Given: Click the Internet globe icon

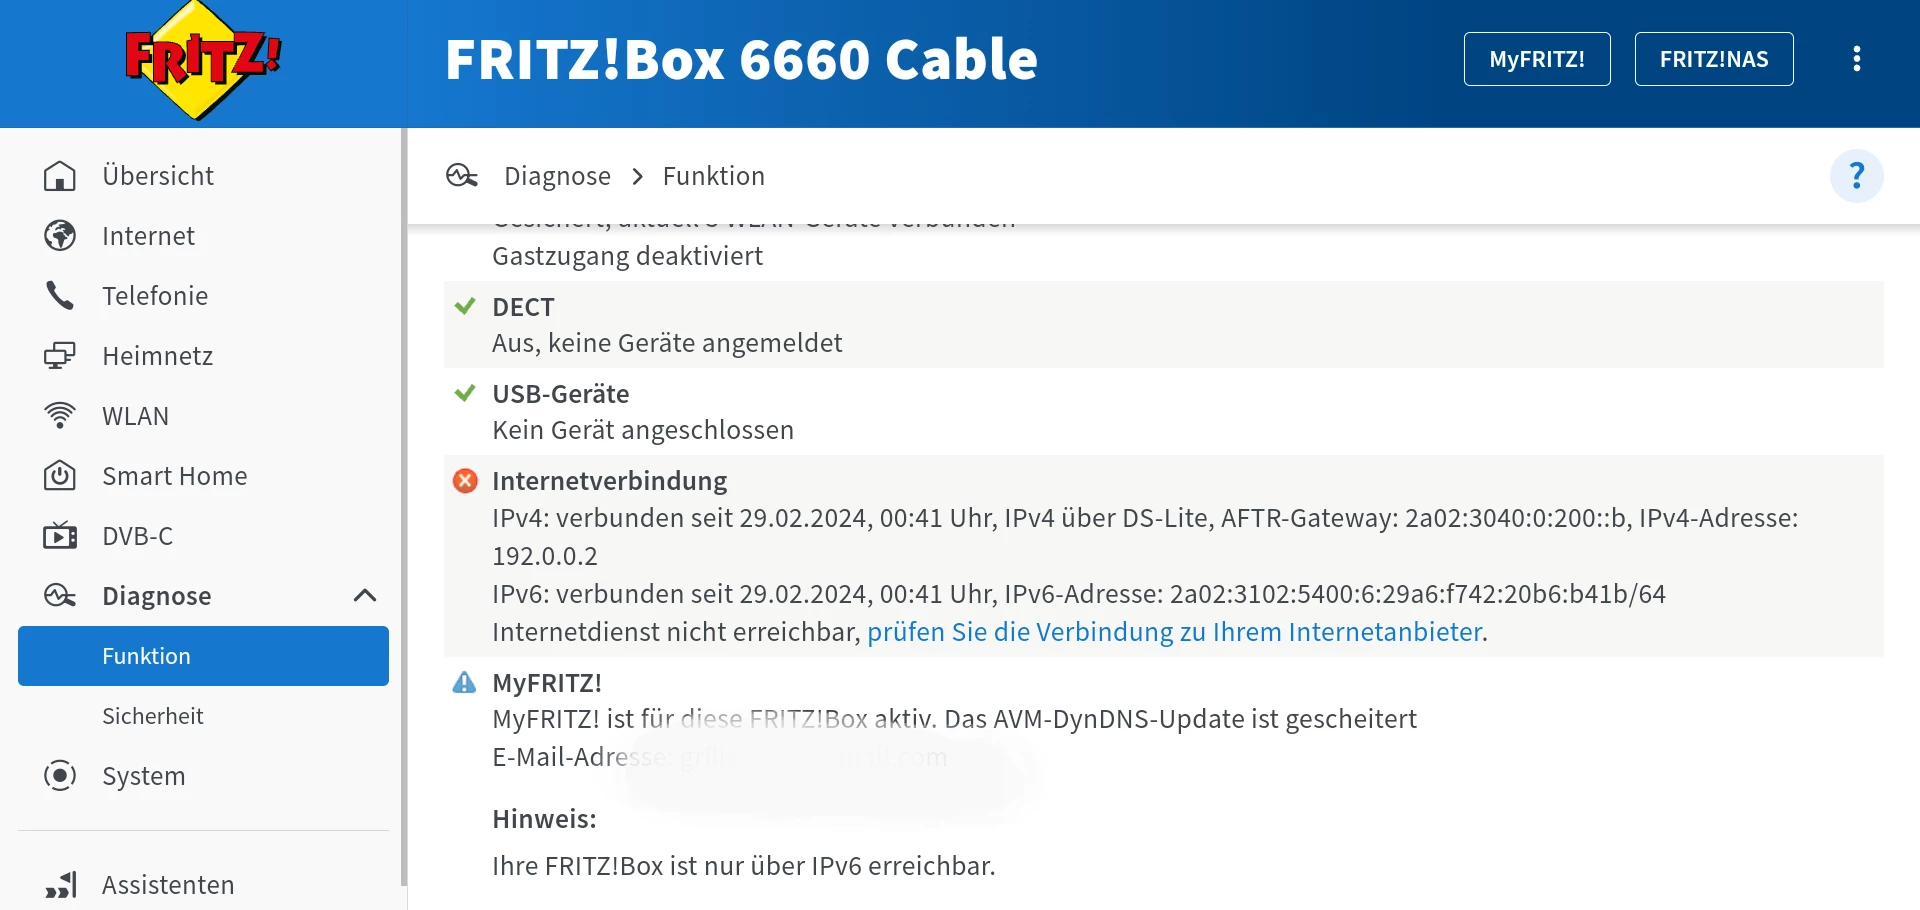Looking at the screenshot, I should pyautogui.click(x=60, y=236).
